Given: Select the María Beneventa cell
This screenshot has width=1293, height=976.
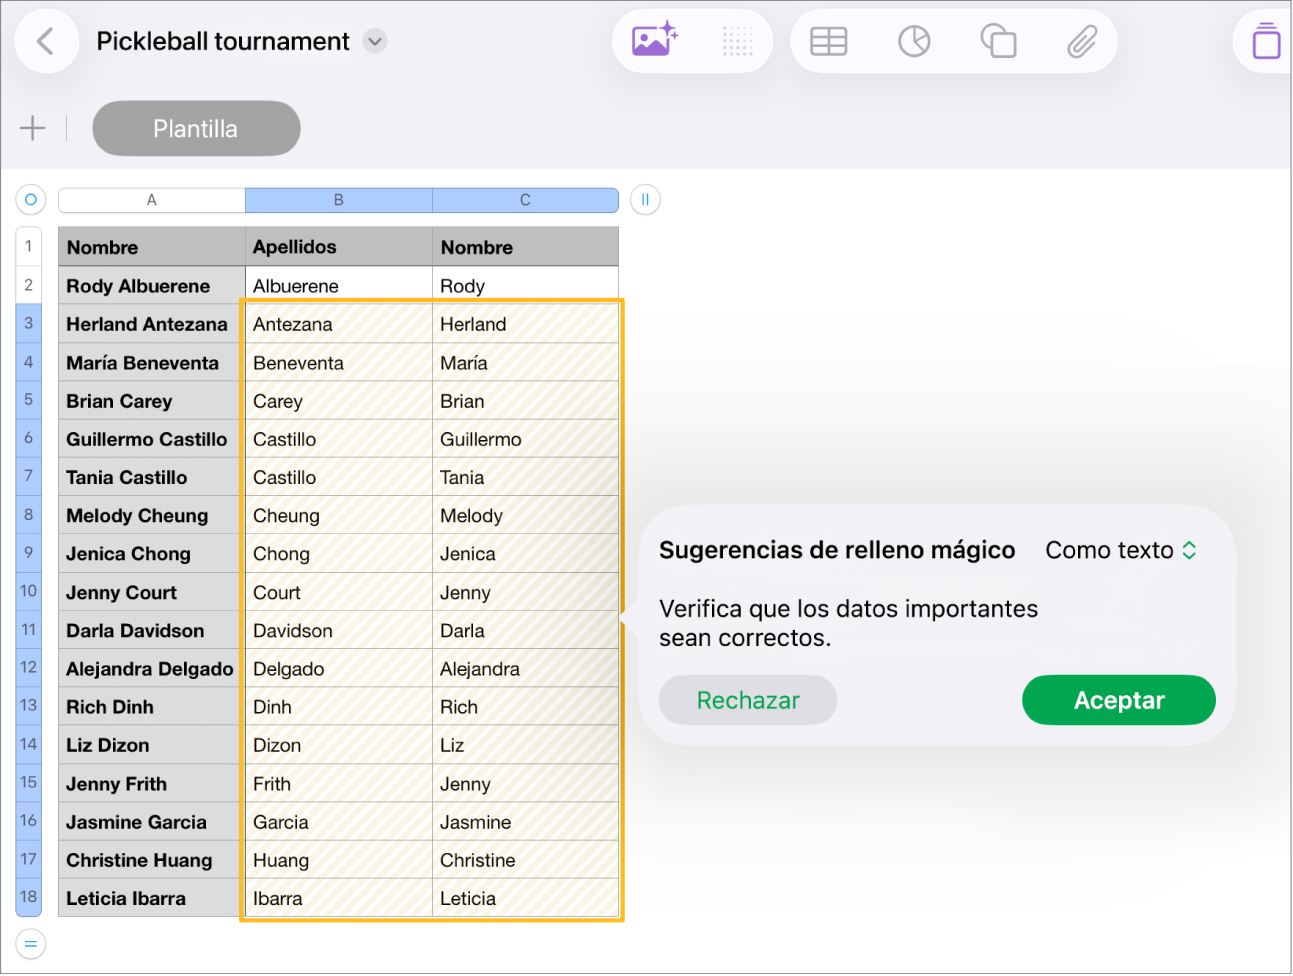Looking at the screenshot, I should click(x=152, y=363).
